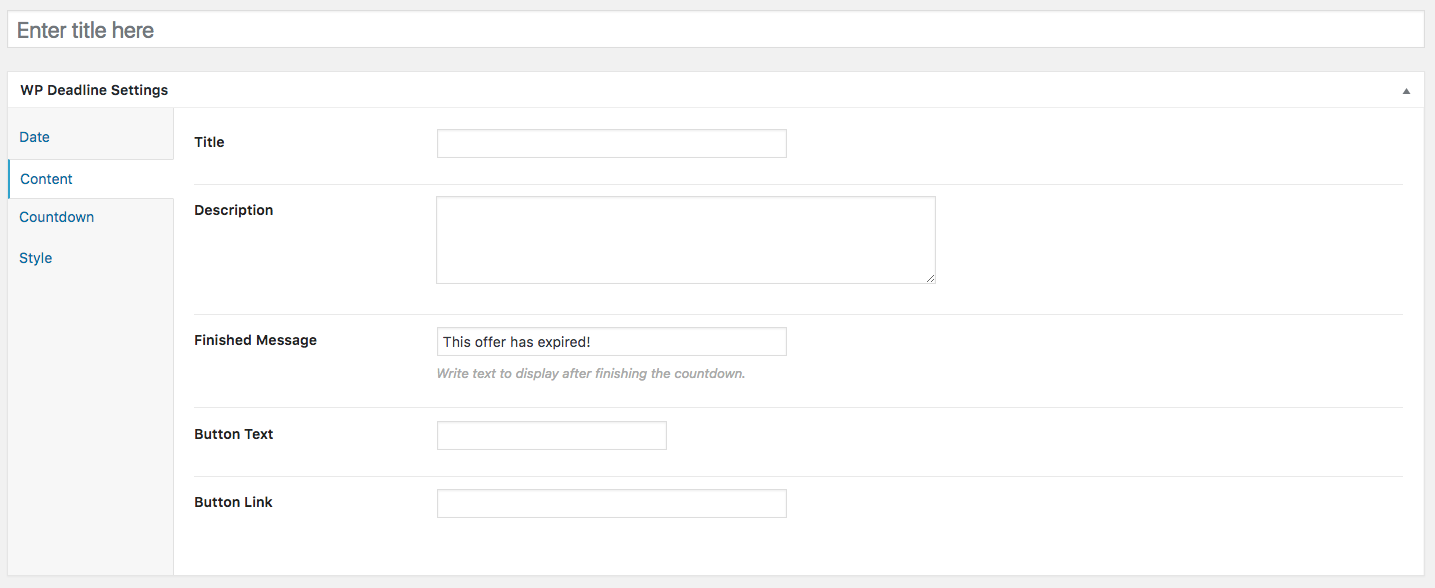Focus the Finished Message input field
The image size is (1435, 588).
point(611,342)
